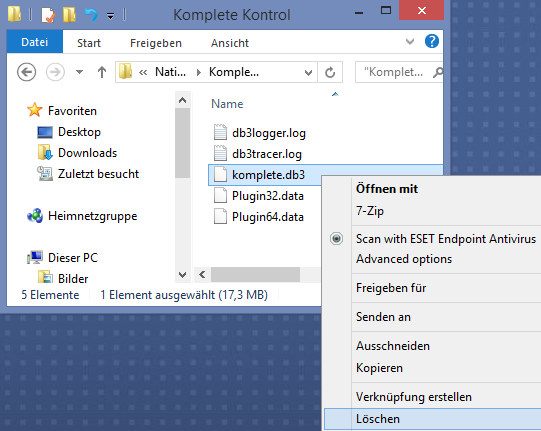This screenshot has width=541, height=431.
Task: Switch to the Freigeben ribbon tab
Action: pyautogui.click(x=156, y=43)
